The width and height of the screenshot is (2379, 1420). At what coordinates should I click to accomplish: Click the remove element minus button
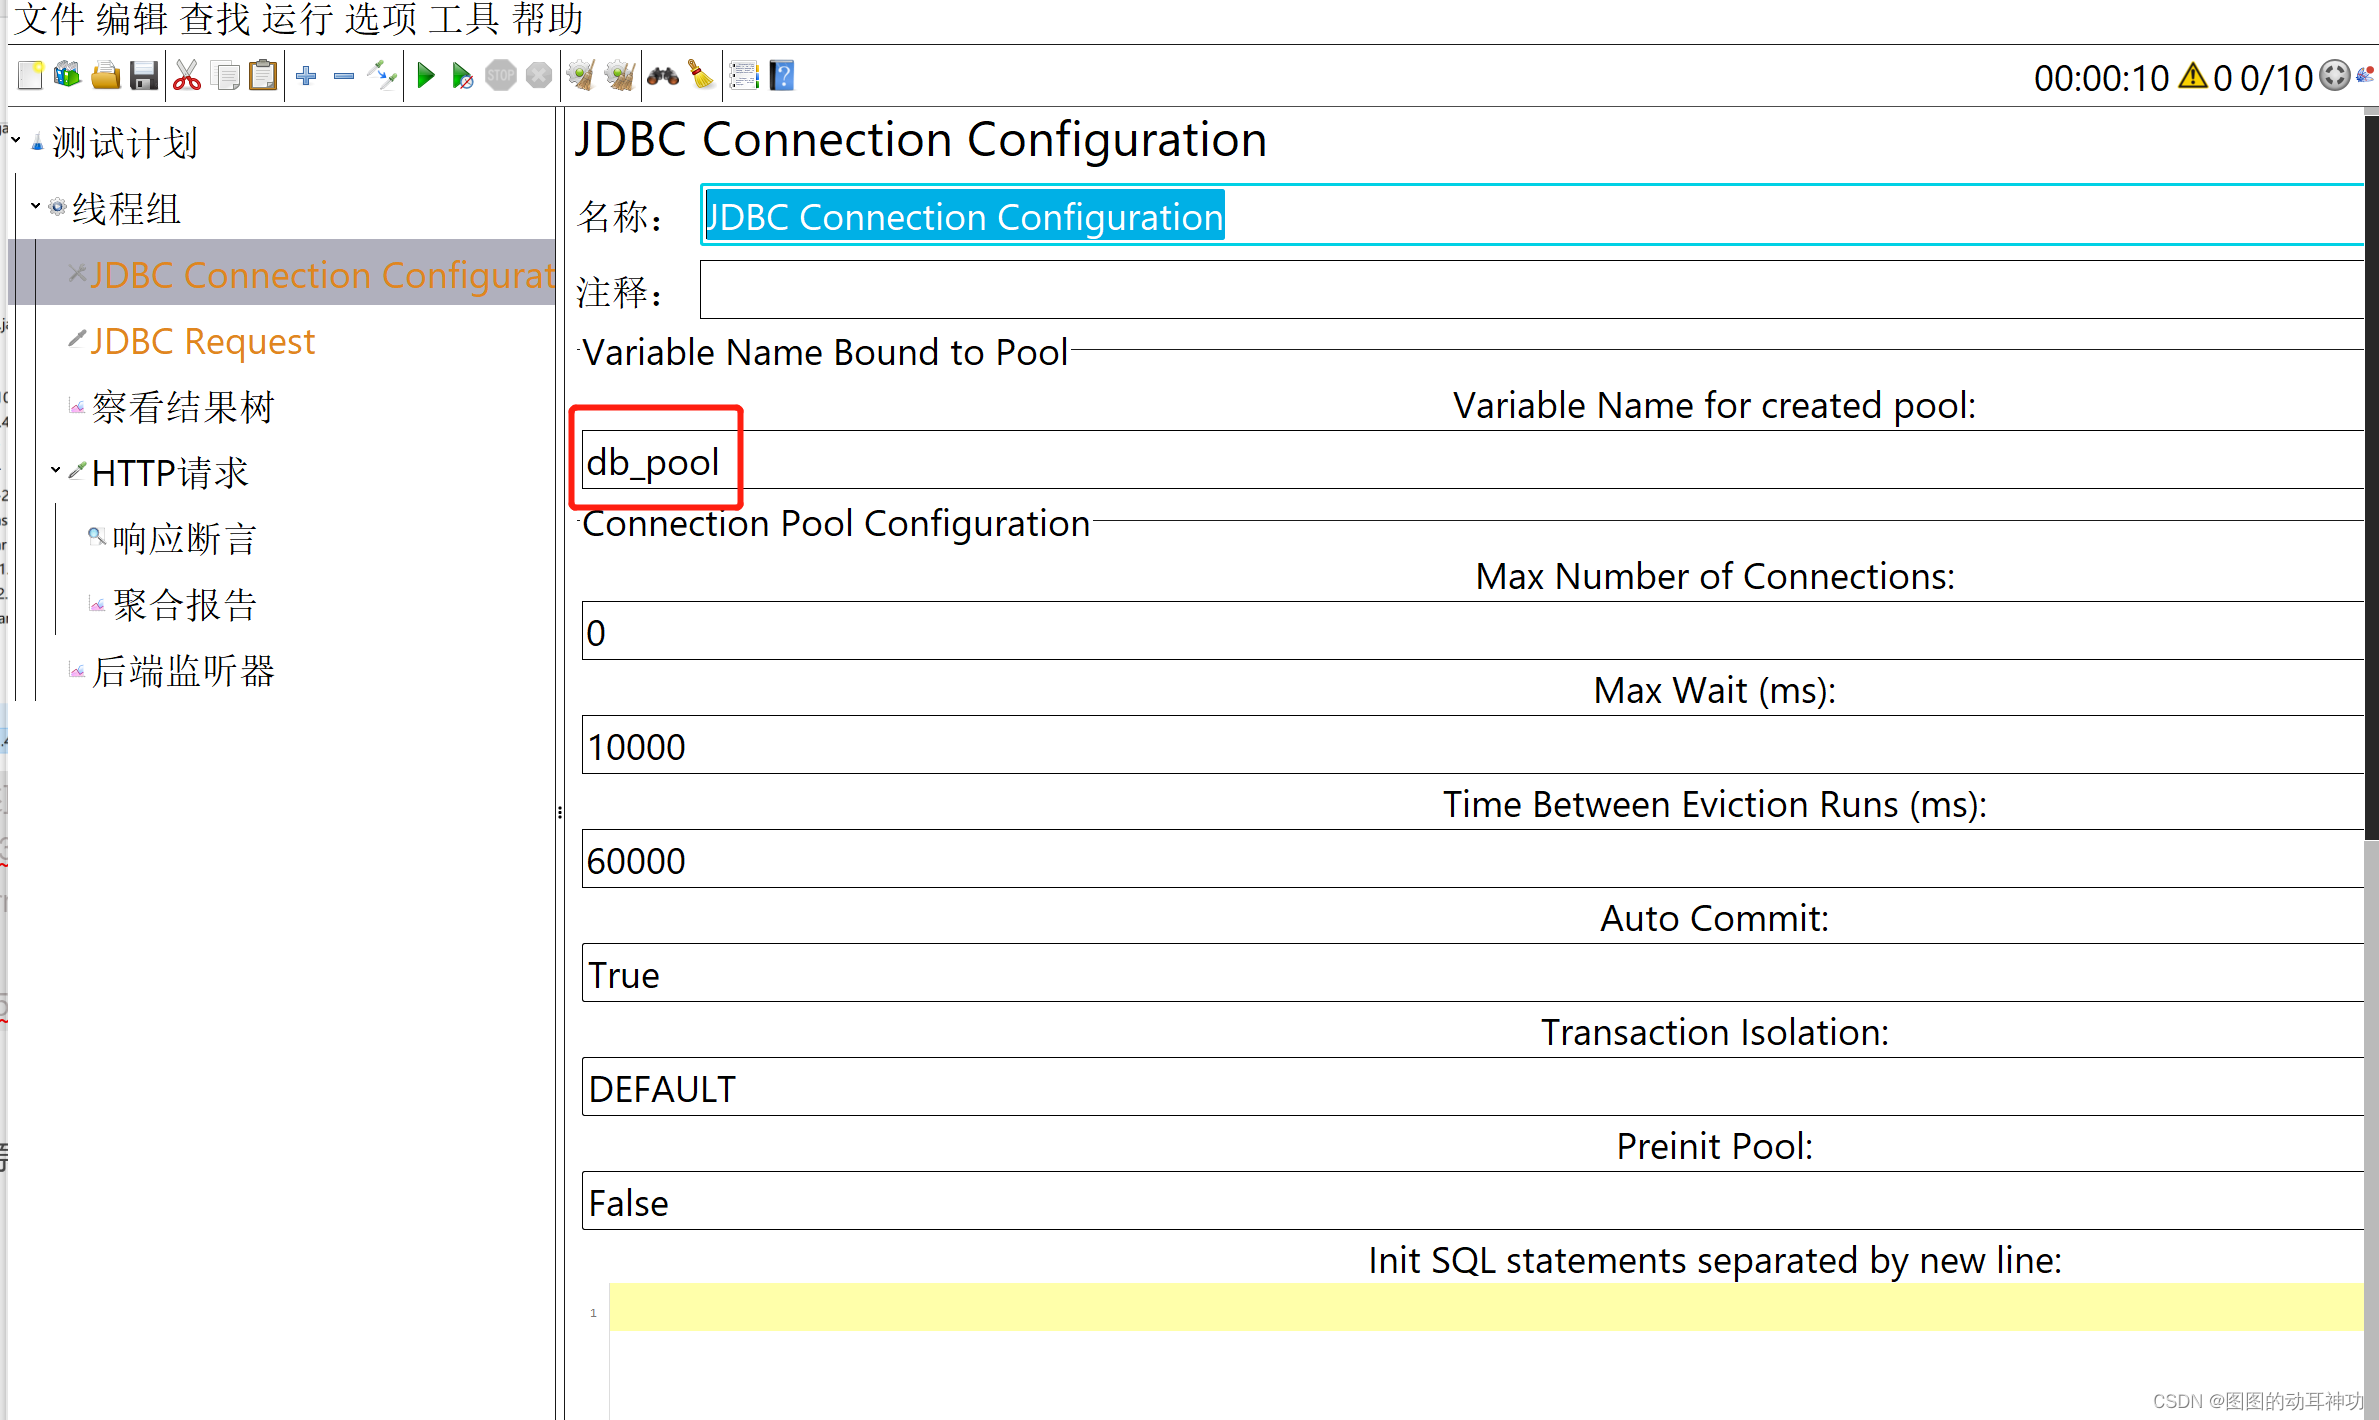[x=343, y=75]
